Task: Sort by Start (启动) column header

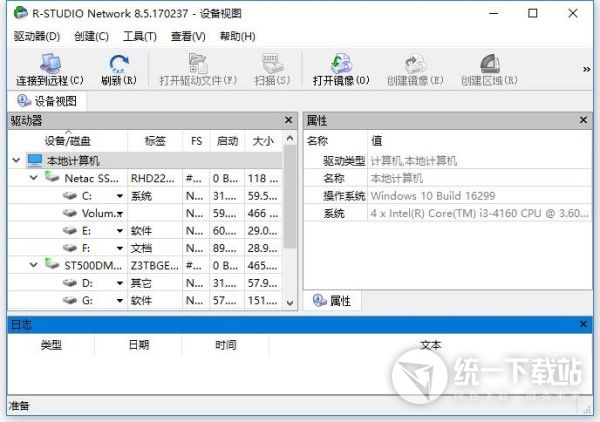Action: pyautogui.click(x=227, y=141)
